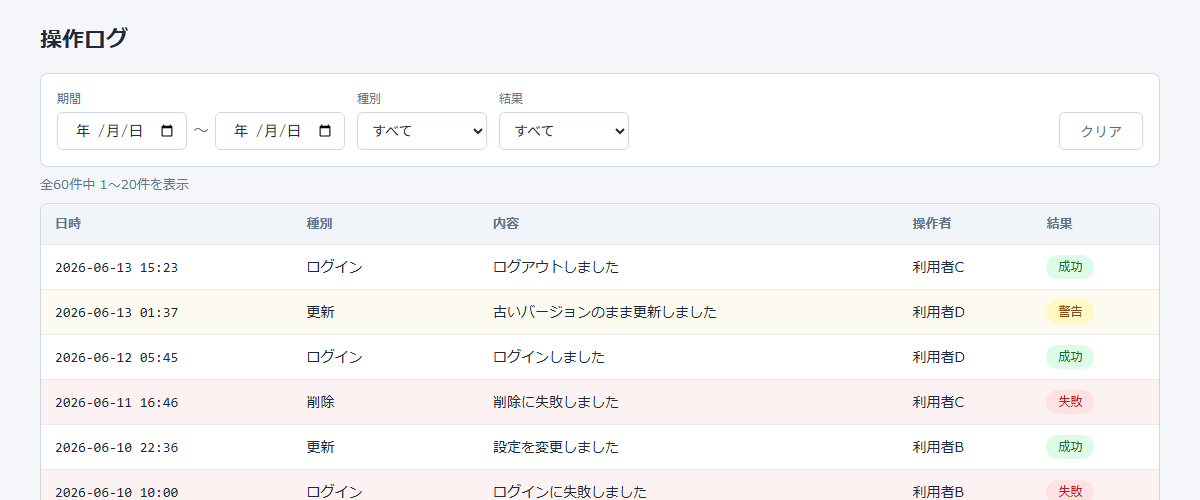1200x500 pixels.
Task: Click ログインに失敗しました log entry text
Action: (570, 492)
